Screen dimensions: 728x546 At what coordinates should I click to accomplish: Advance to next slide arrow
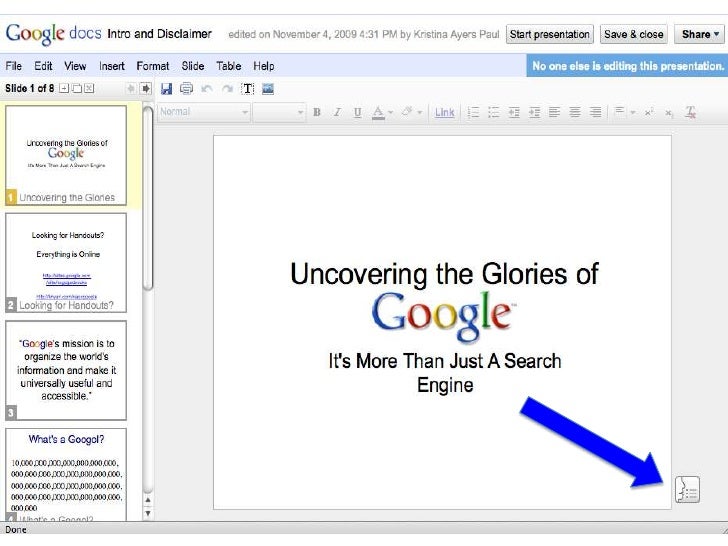(x=145, y=88)
